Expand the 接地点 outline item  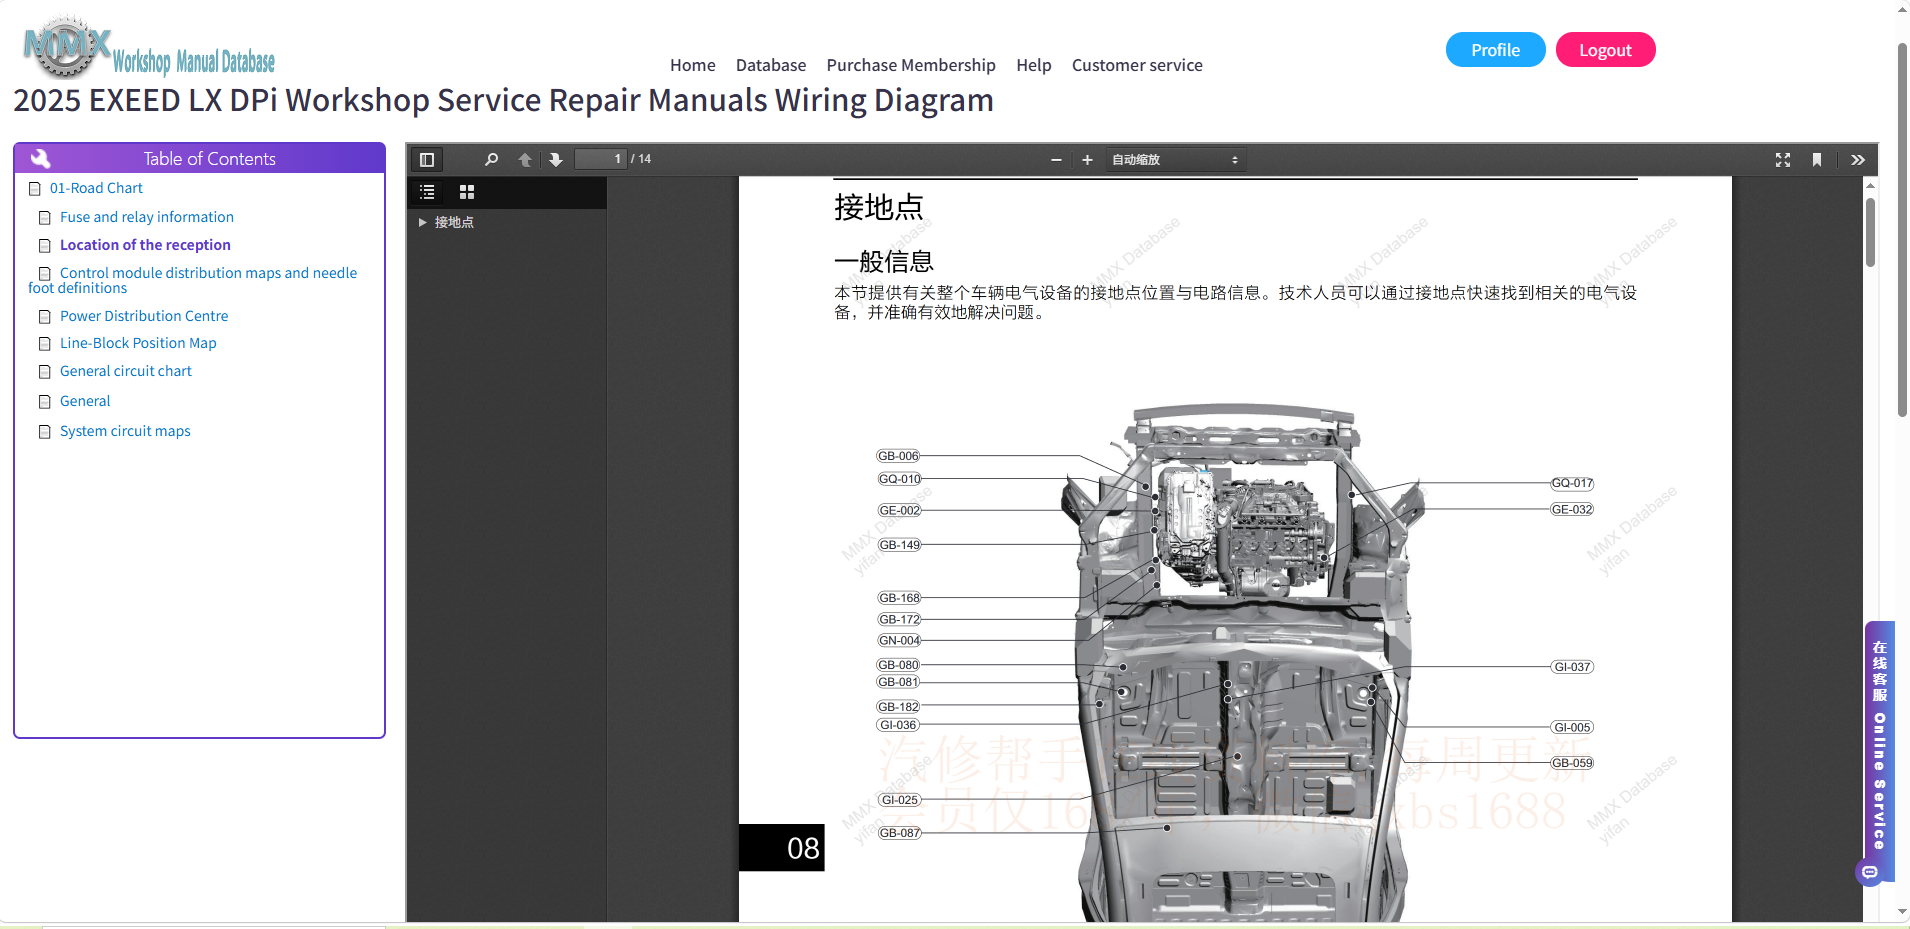tap(422, 222)
